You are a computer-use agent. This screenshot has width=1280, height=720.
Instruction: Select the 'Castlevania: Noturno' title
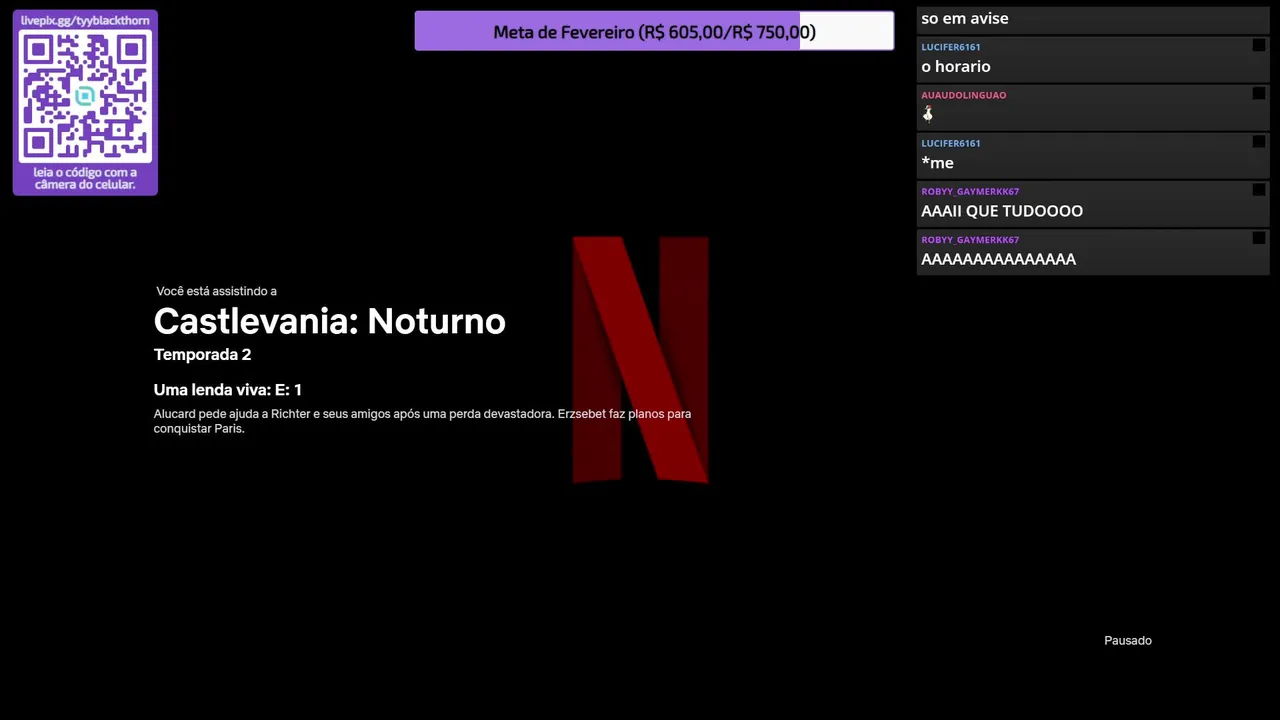pos(330,321)
